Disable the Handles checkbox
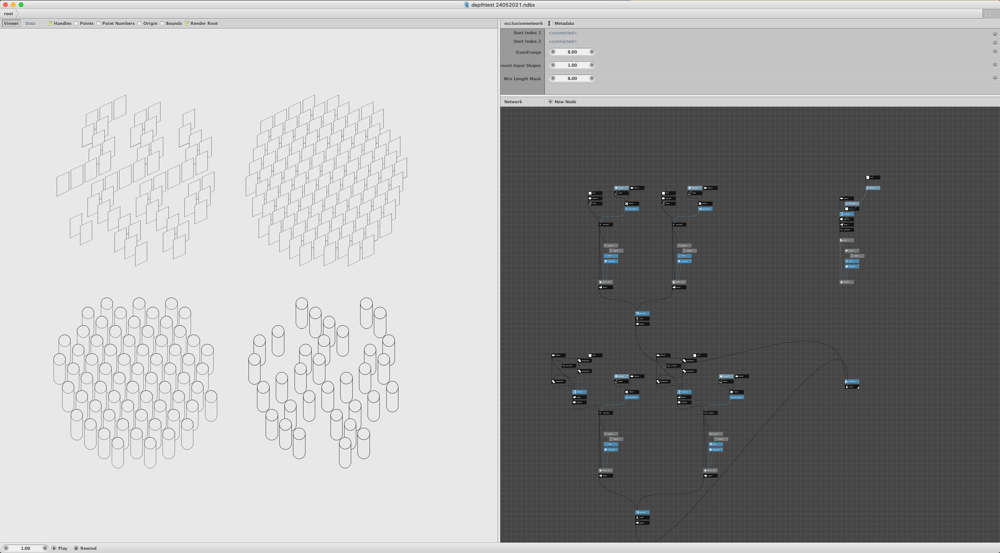Image resolution: width=1000 pixels, height=553 pixels. (x=50, y=24)
